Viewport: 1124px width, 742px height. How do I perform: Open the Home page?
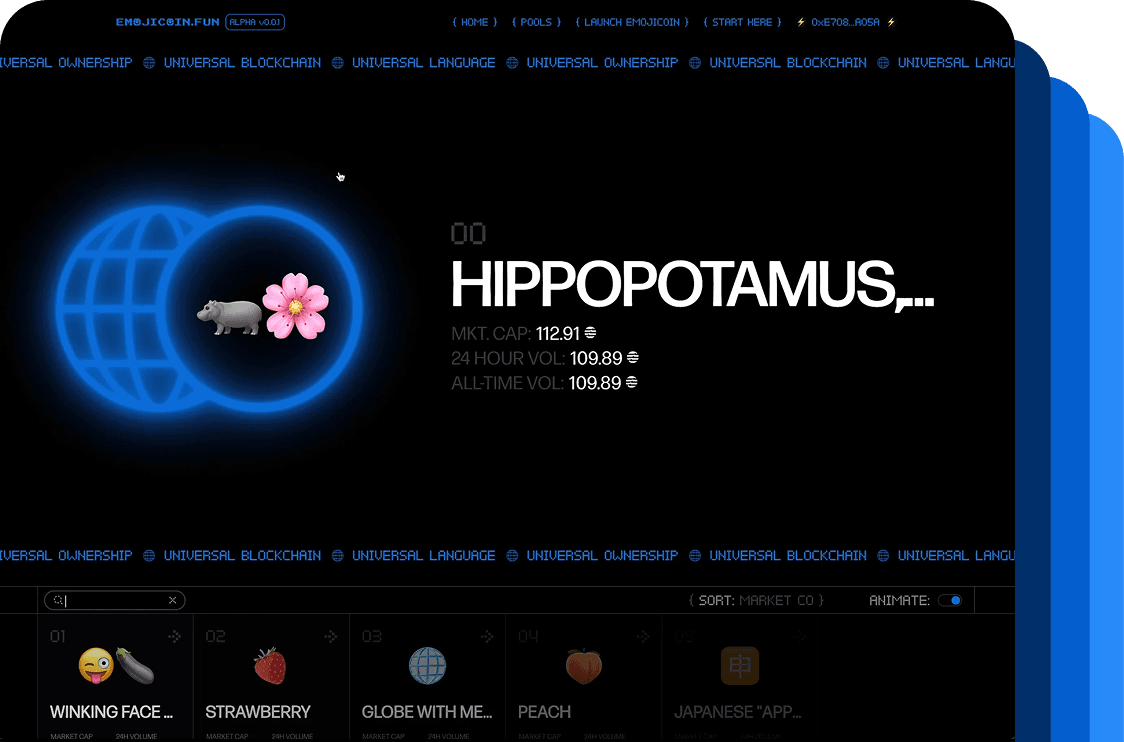click(474, 22)
